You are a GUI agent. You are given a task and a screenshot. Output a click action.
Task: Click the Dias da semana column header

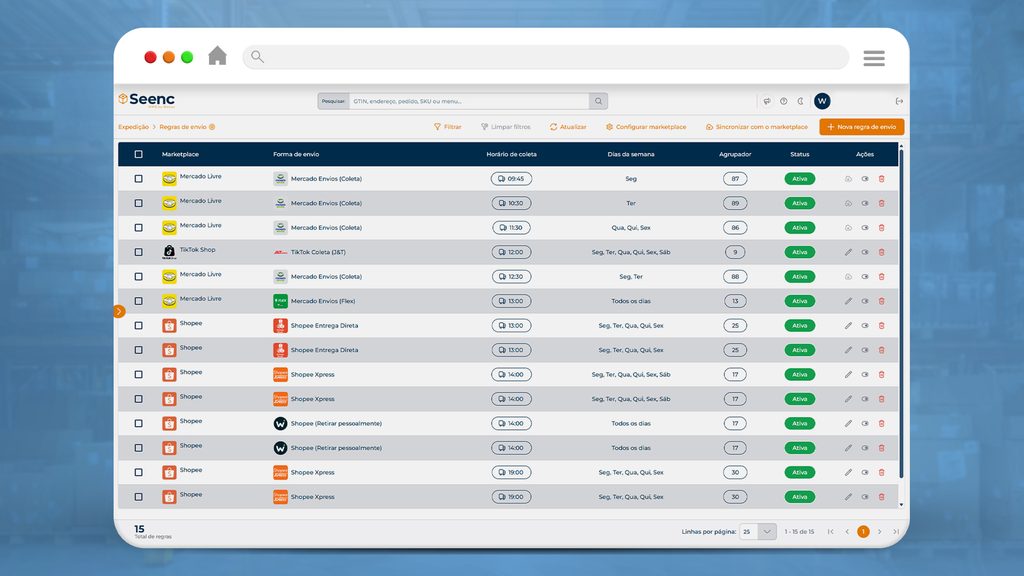[631, 154]
